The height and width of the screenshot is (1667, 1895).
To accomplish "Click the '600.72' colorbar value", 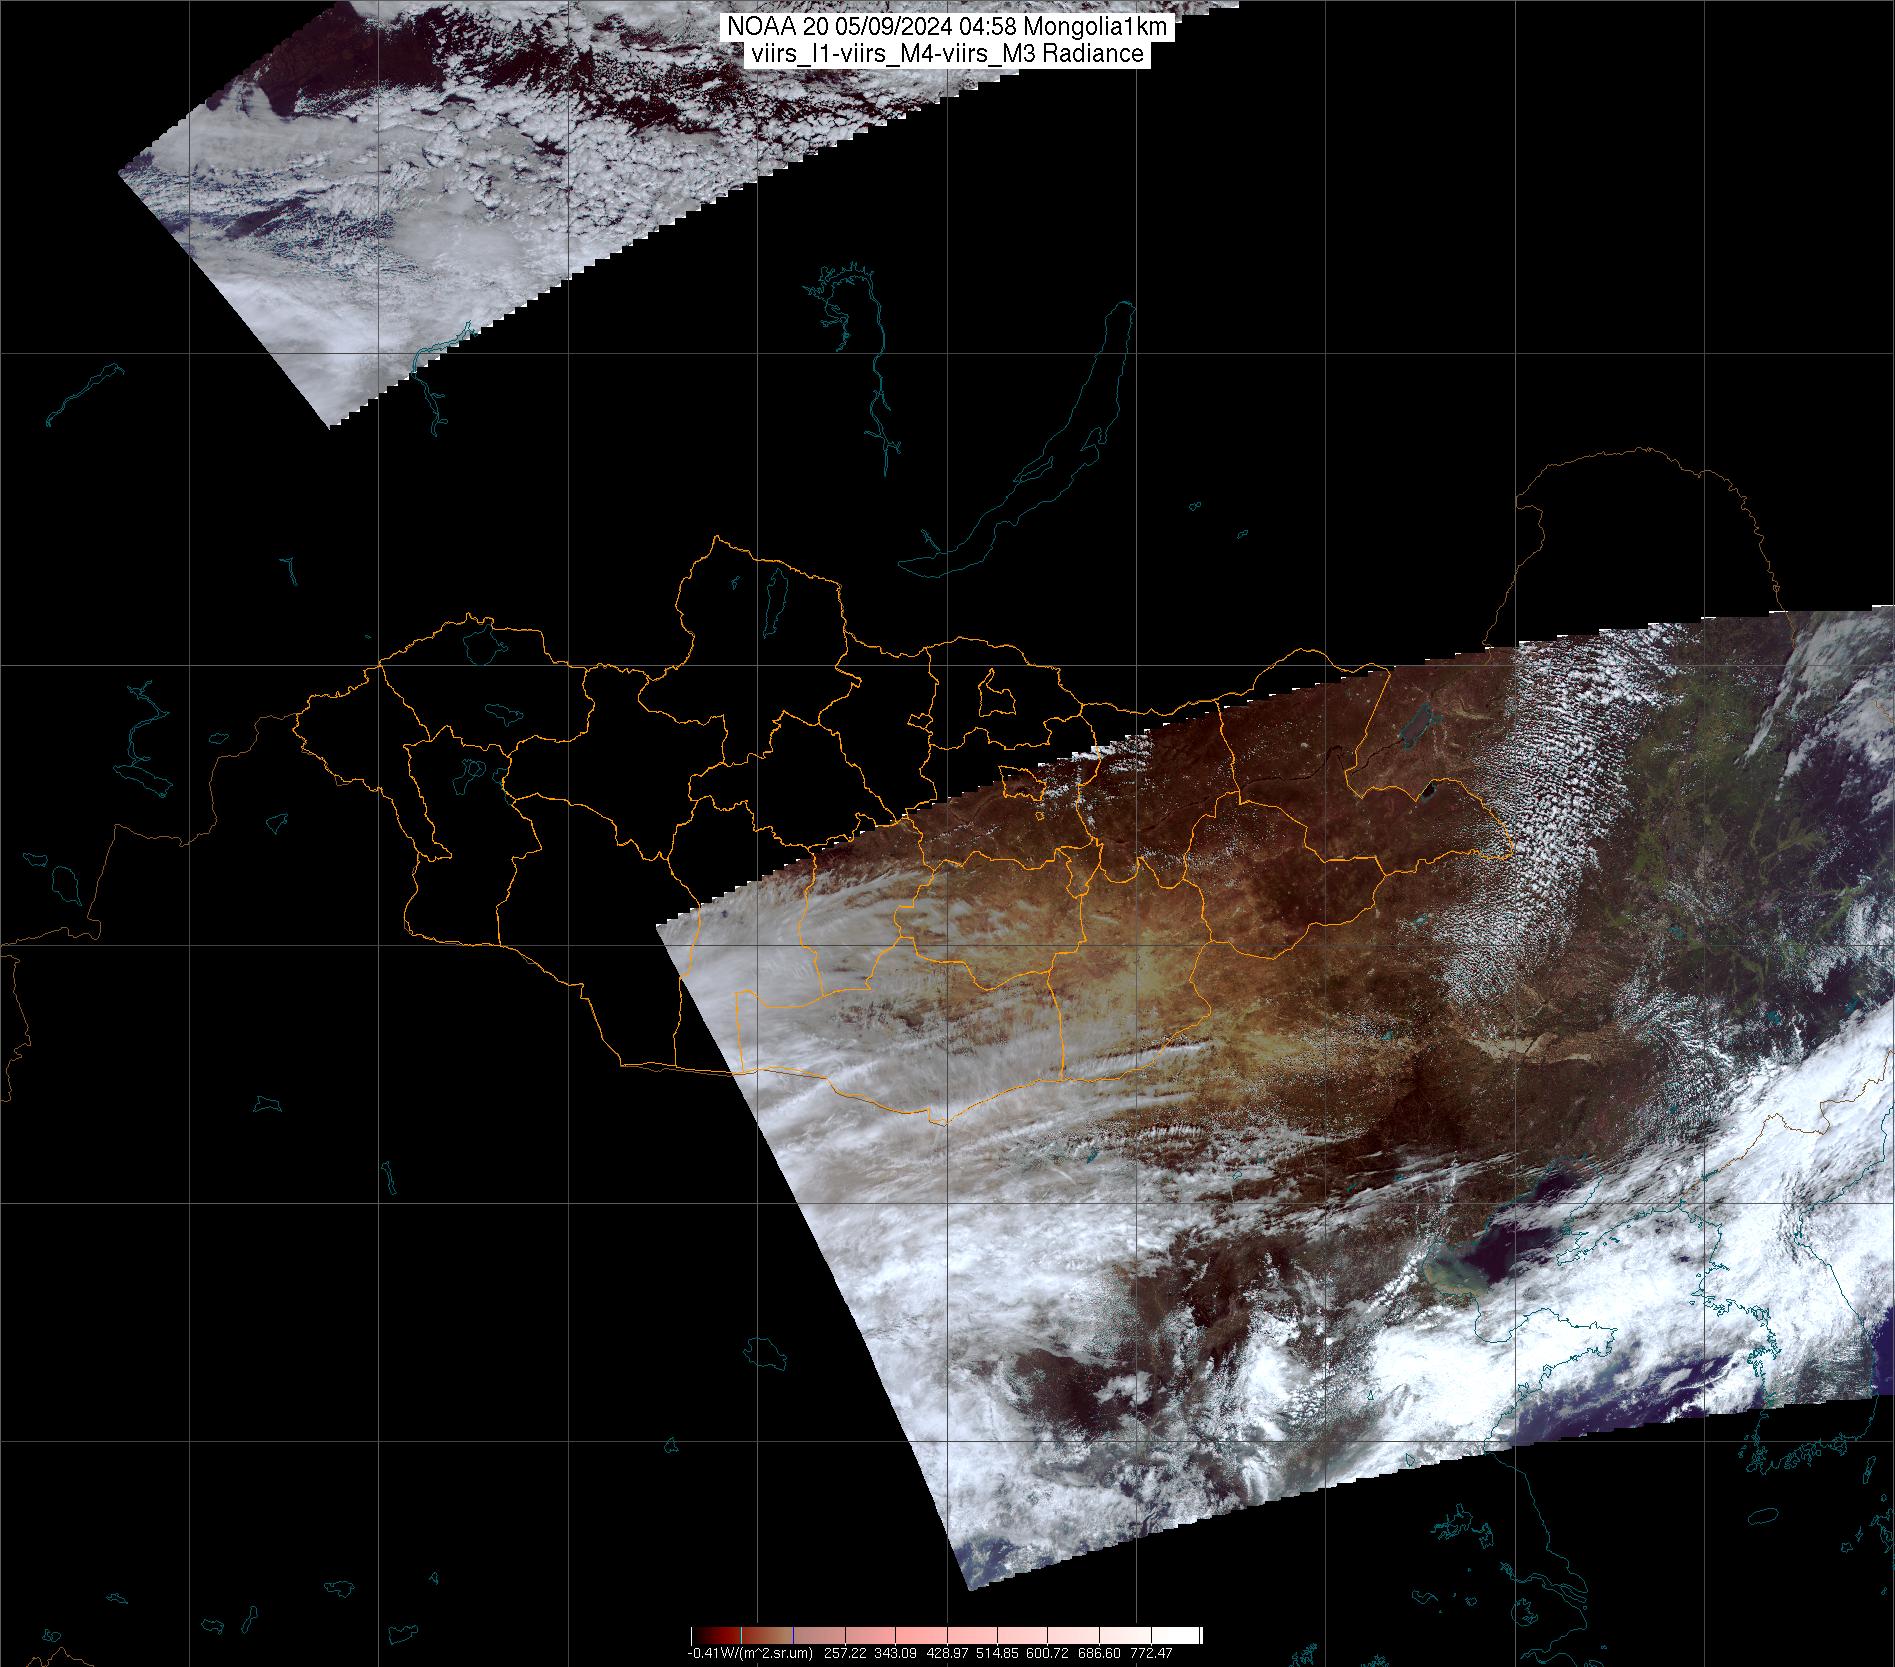I will 1047,1653.
